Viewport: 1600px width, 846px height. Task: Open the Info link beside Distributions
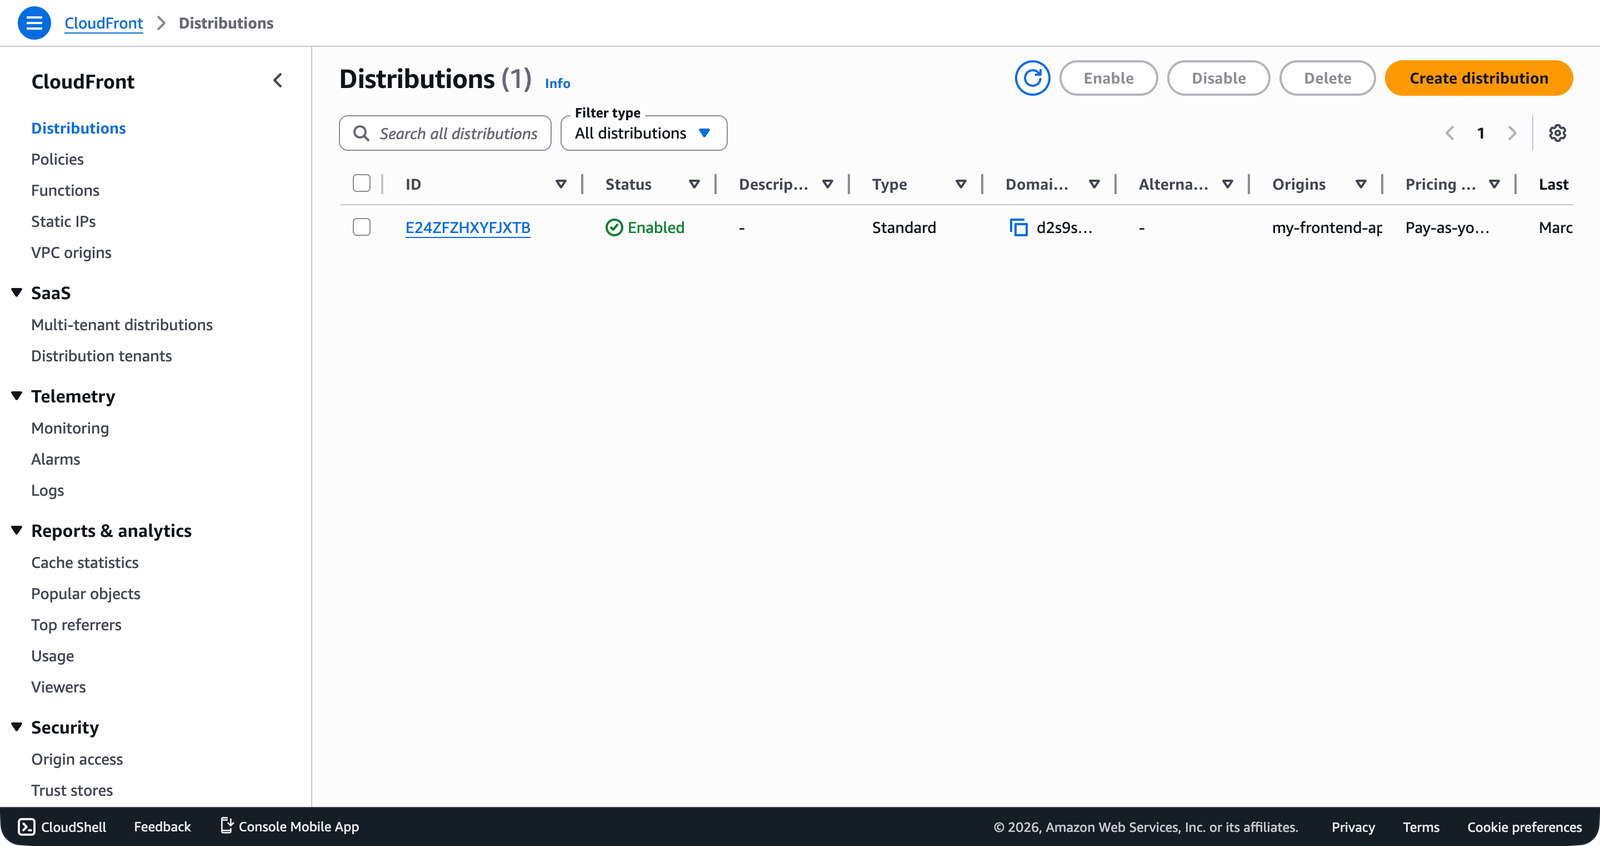pyautogui.click(x=557, y=83)
